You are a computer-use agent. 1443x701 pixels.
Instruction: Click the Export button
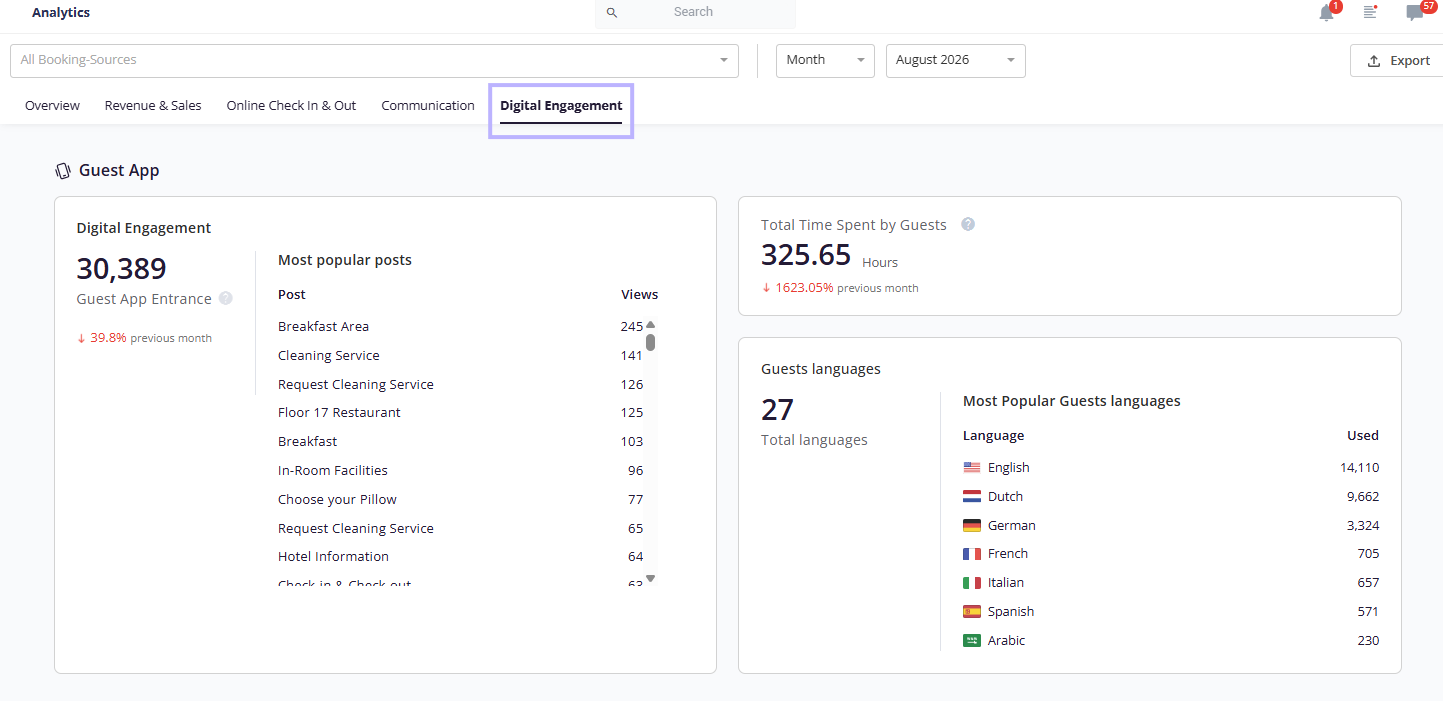[x=1397, y=60]
